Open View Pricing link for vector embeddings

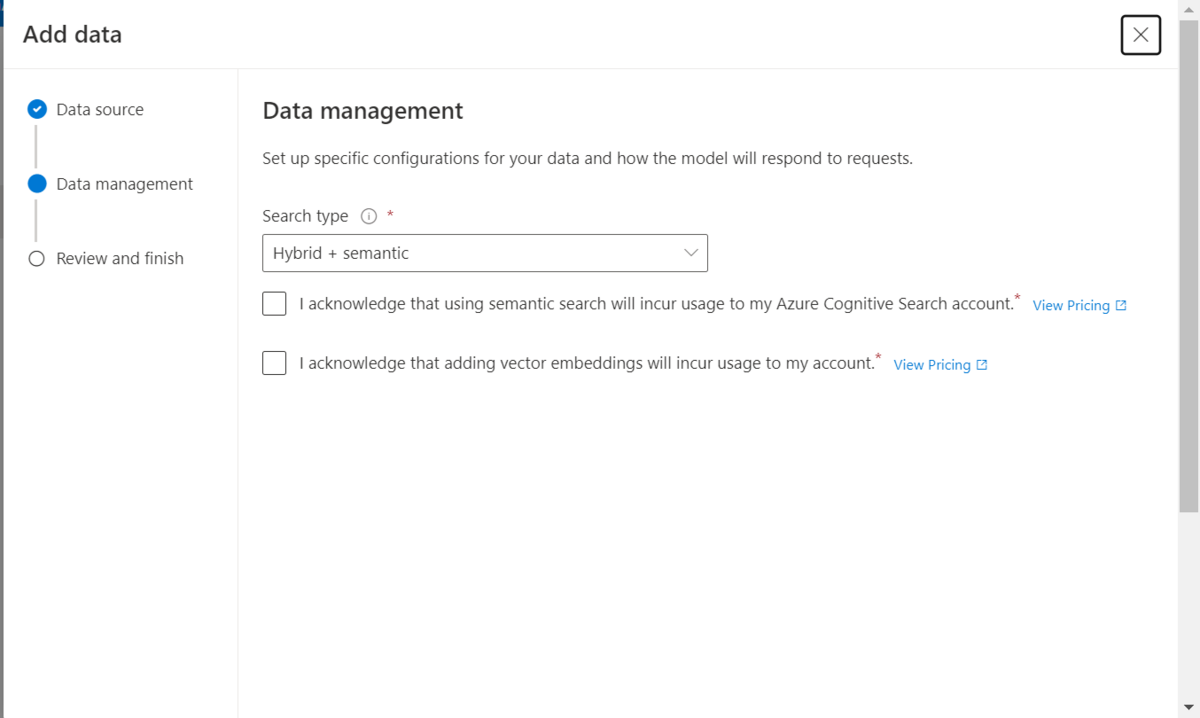click(x=940, y=365)
